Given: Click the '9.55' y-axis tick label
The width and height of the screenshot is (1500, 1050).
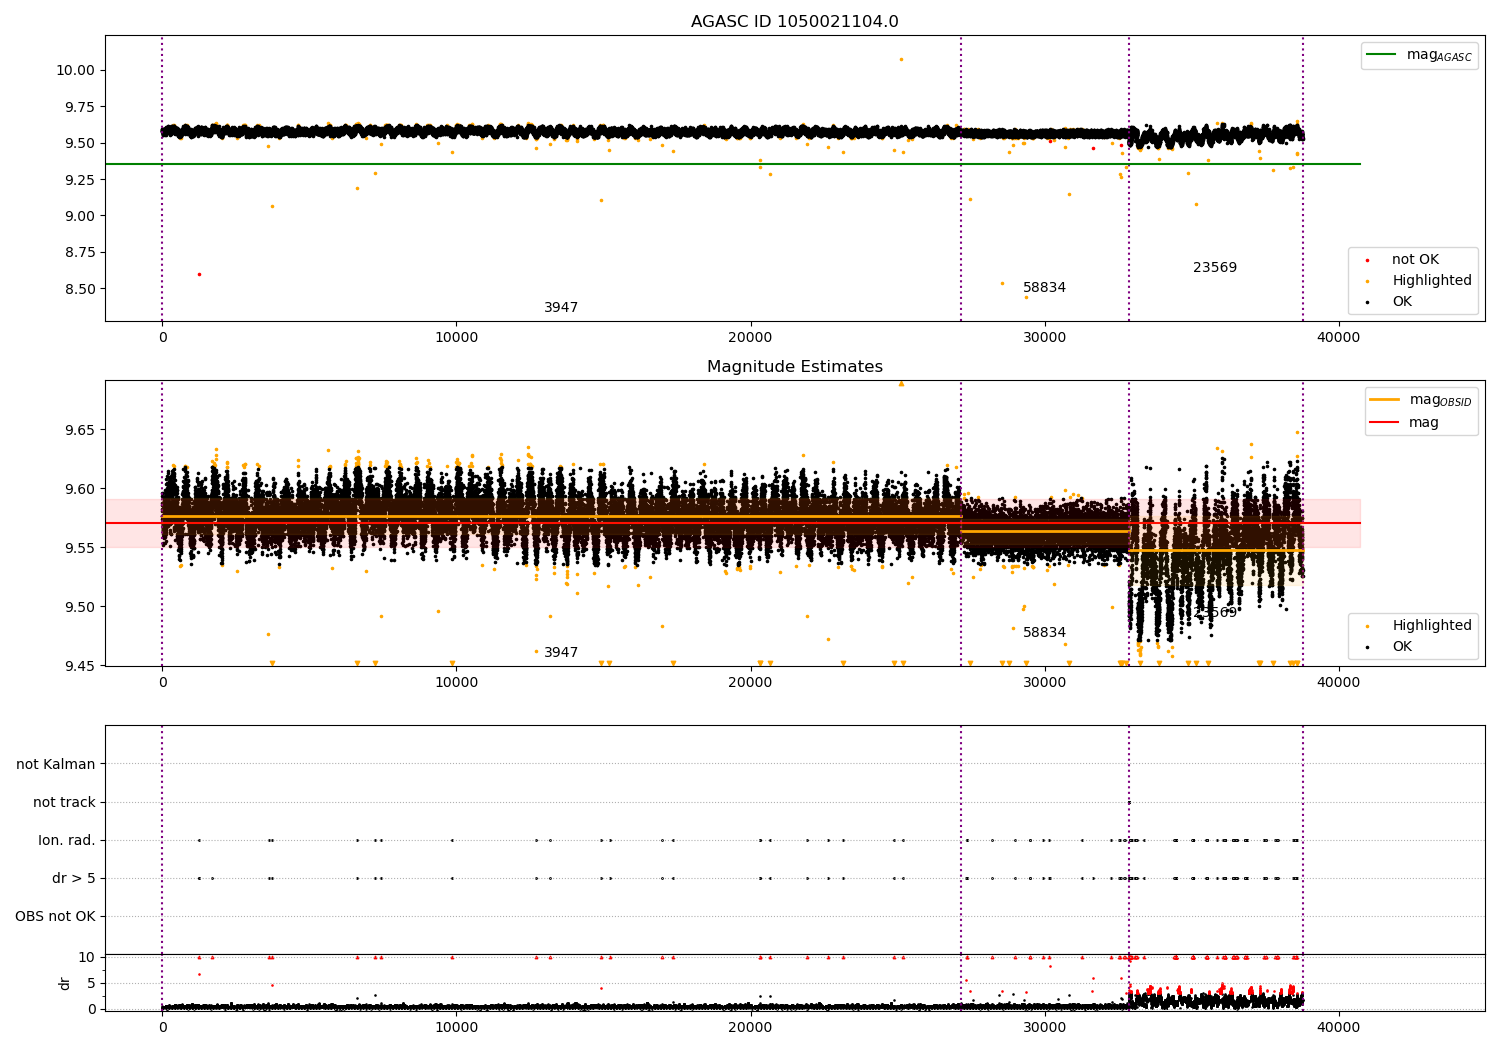Looking at the screenshot, I should 79,548.
